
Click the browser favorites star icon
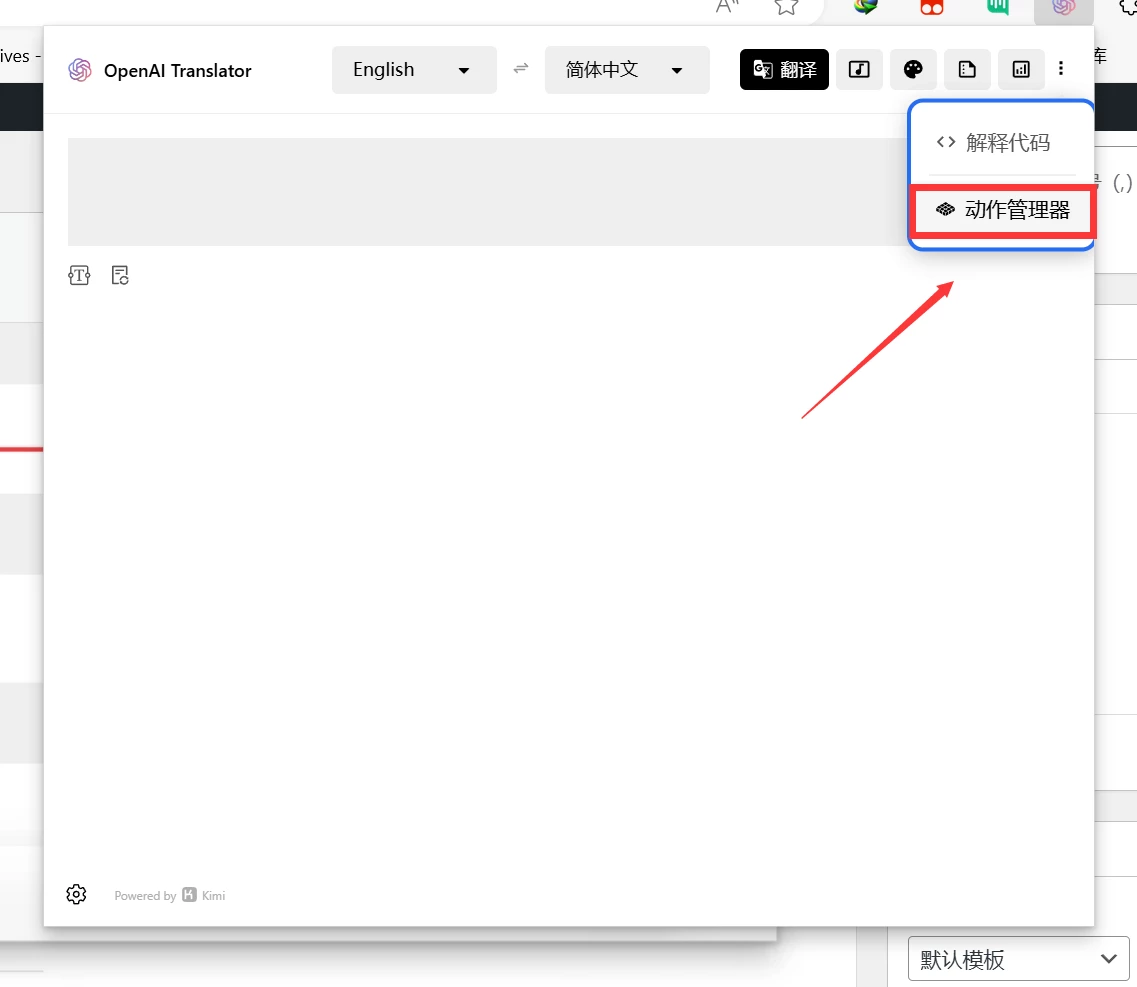coord(786,6)
